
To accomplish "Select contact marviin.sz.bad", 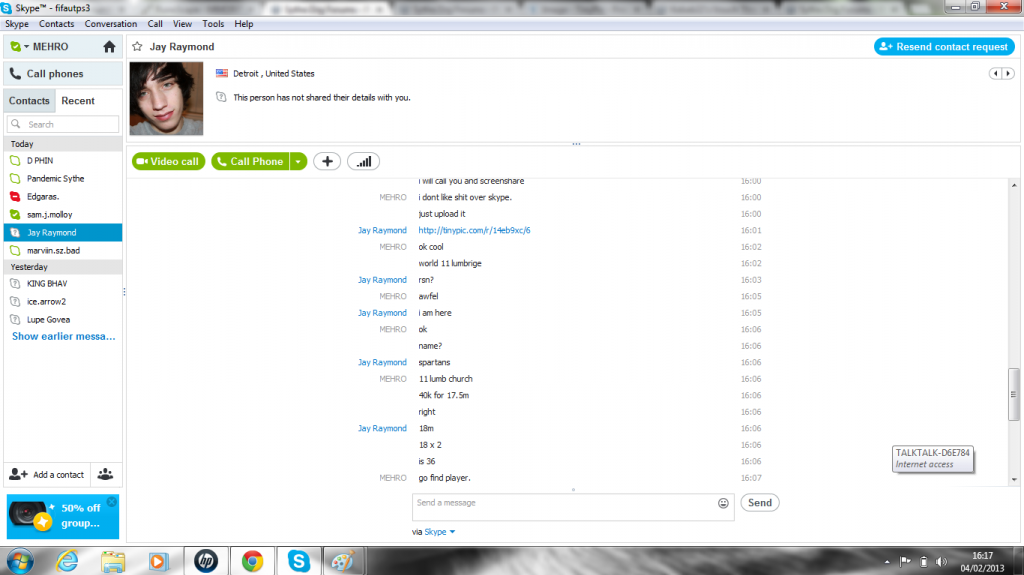I will point(63,250).
